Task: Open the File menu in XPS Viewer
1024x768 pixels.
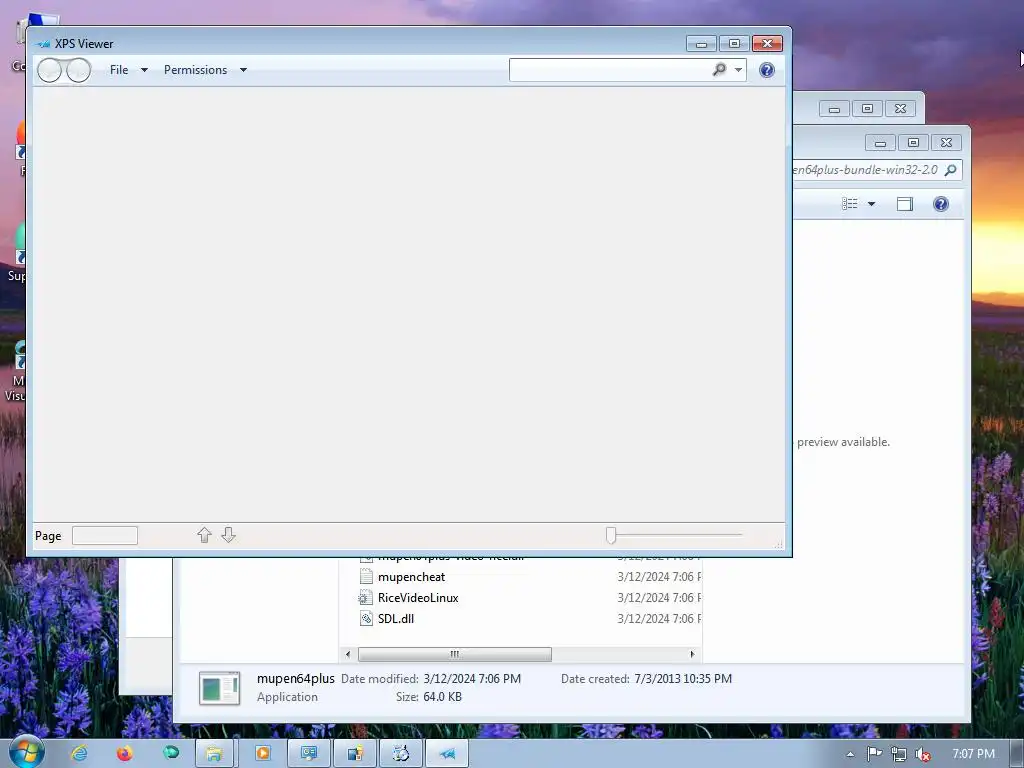Action: (119, 70)
